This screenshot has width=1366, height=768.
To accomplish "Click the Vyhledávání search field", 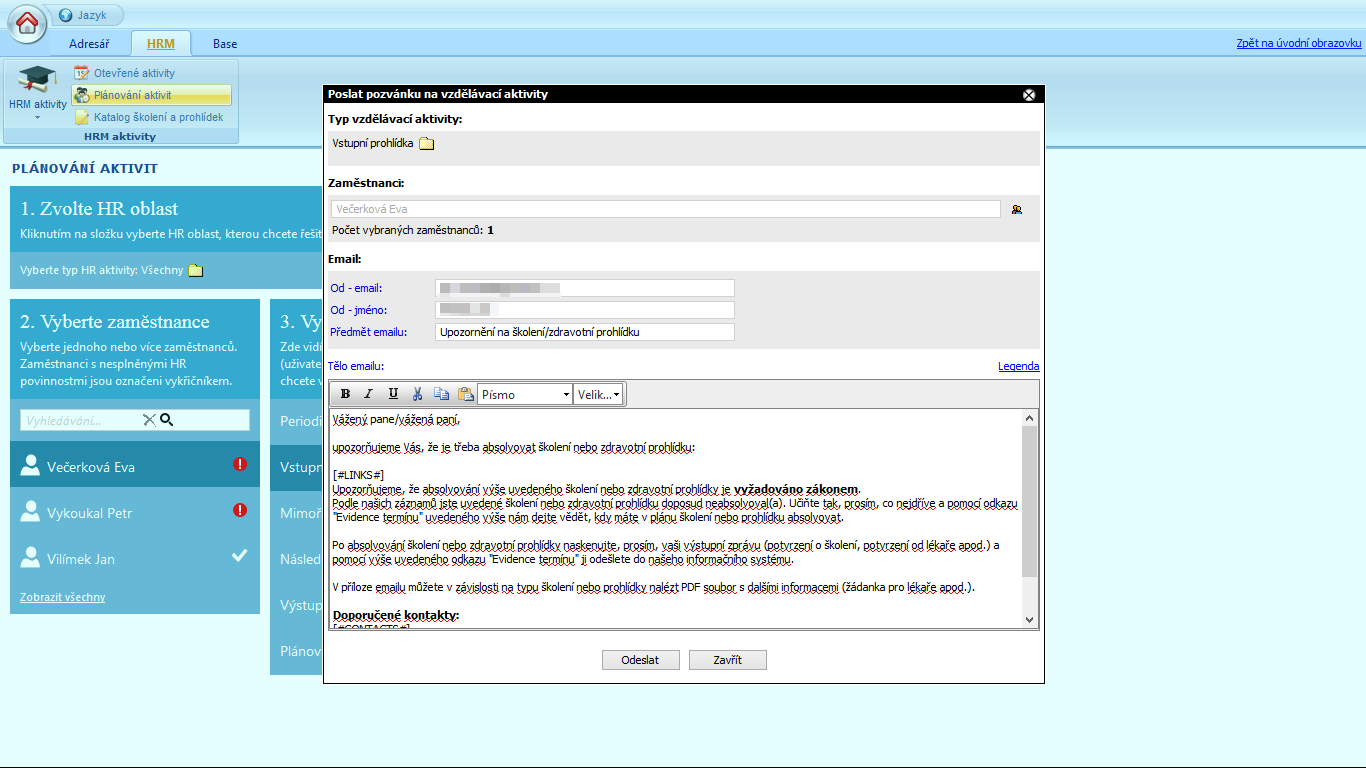I will pyautogui.click(x=82, y=420).
